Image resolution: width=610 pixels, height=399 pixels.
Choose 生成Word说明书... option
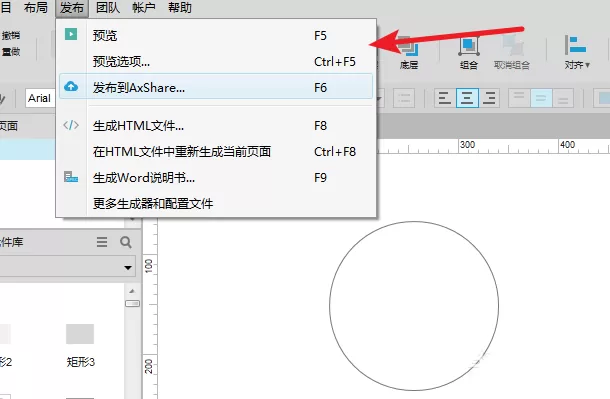tap(216, 178)
